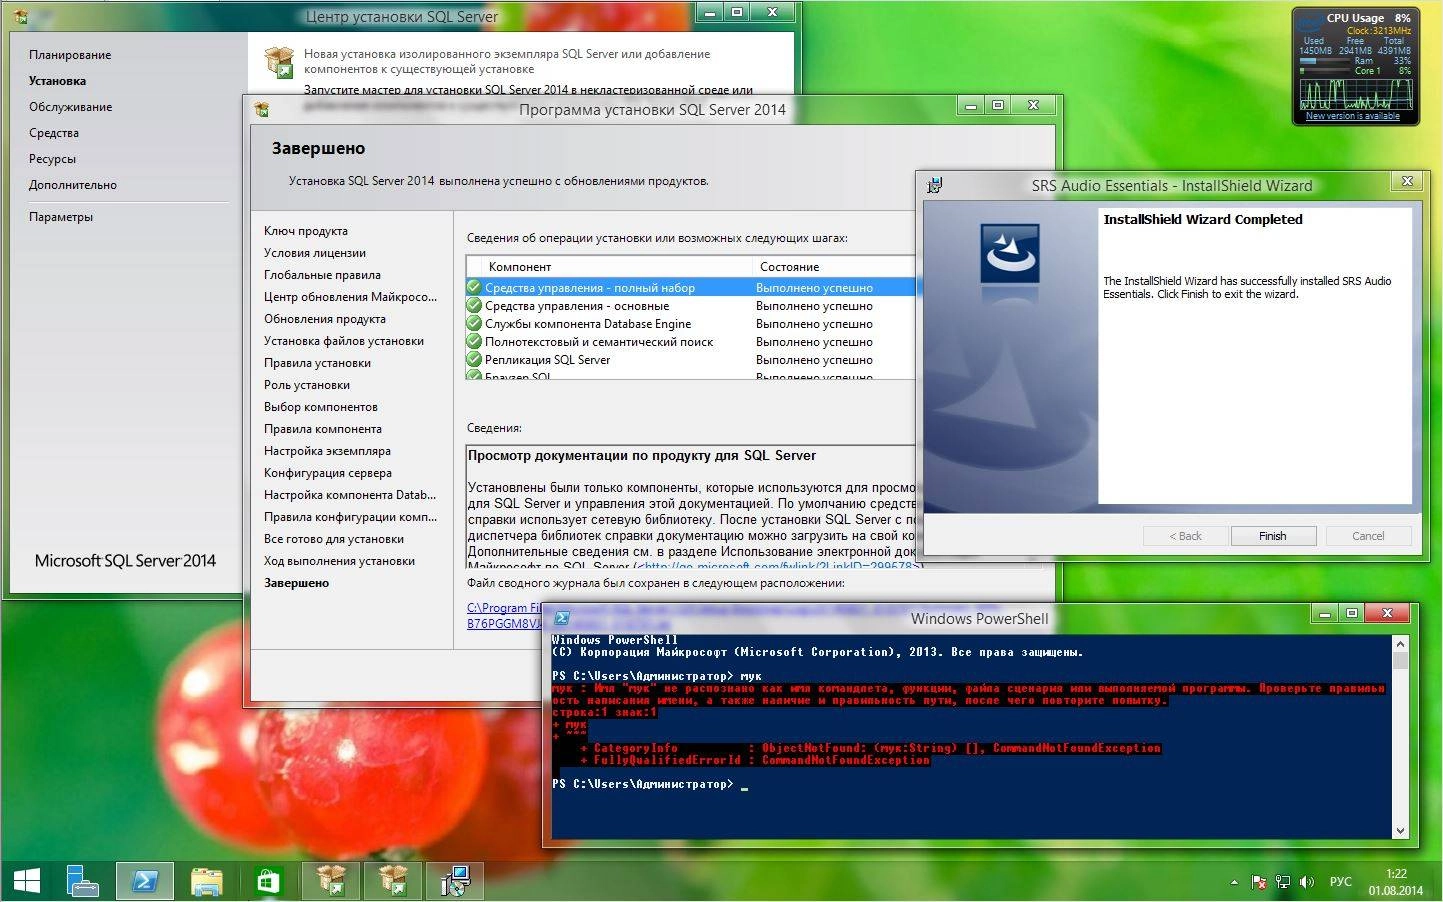This screenshot has width=1443, height=902.
Task: Click step Ход выполнения установки
Action: pos(339,561)
